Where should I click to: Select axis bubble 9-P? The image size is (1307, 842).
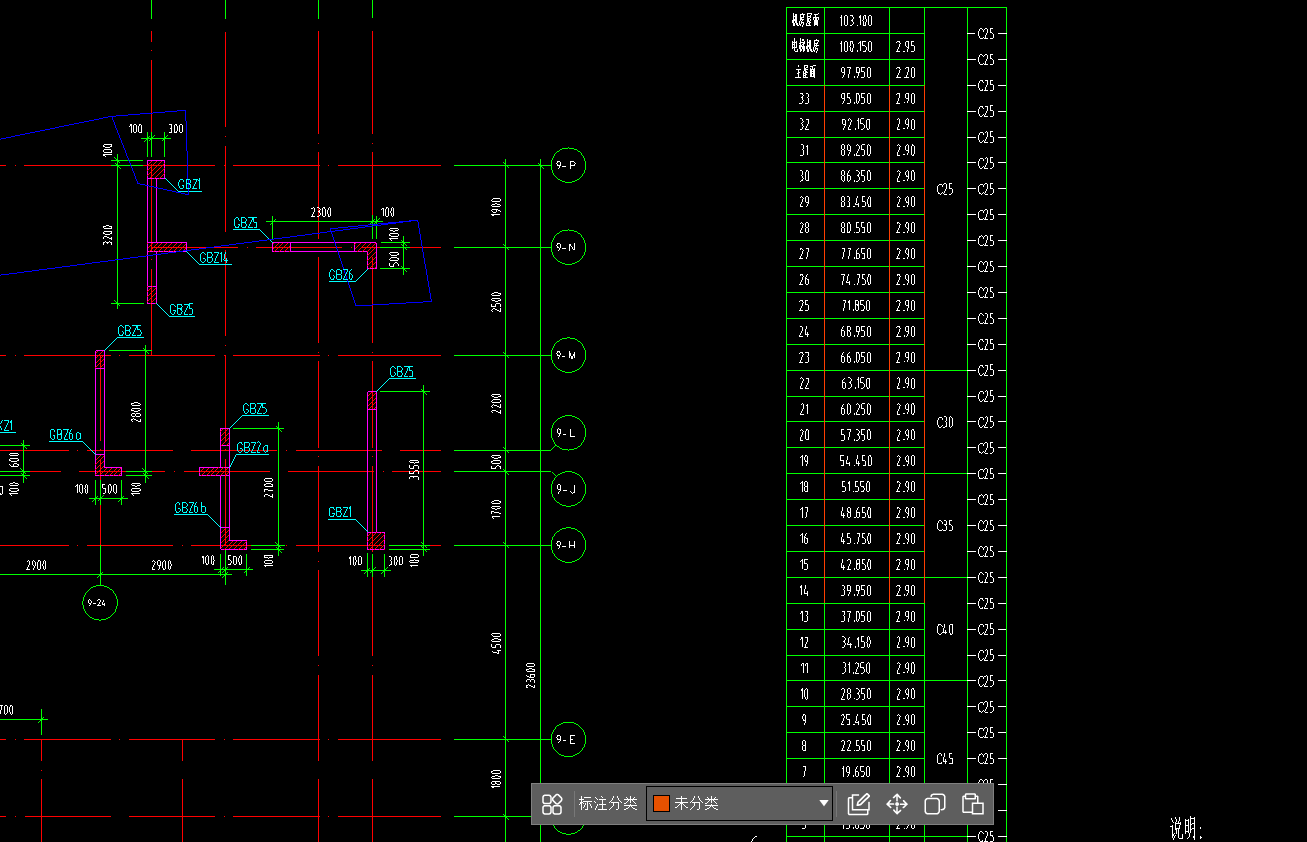pyautogui.click(x=568, y=165)
